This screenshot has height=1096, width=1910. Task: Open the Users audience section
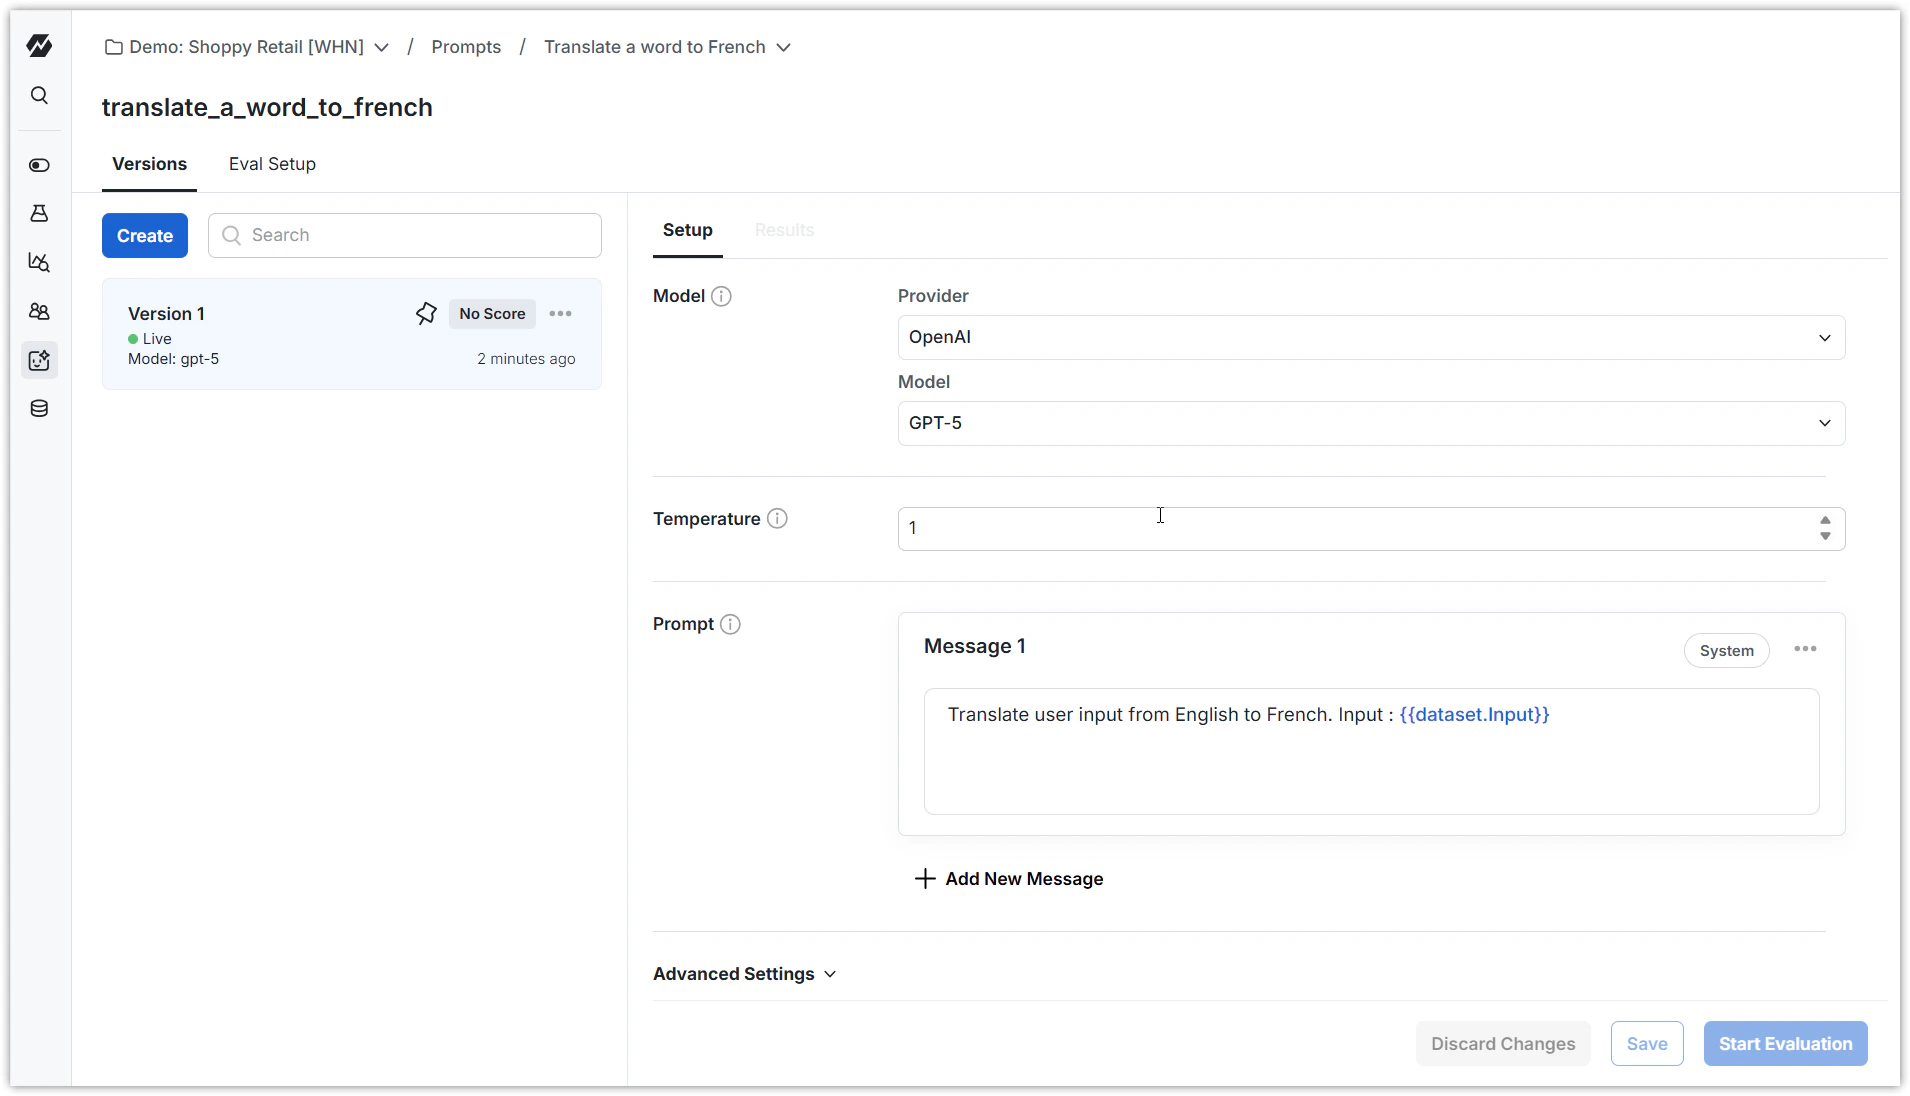point(39,311)
